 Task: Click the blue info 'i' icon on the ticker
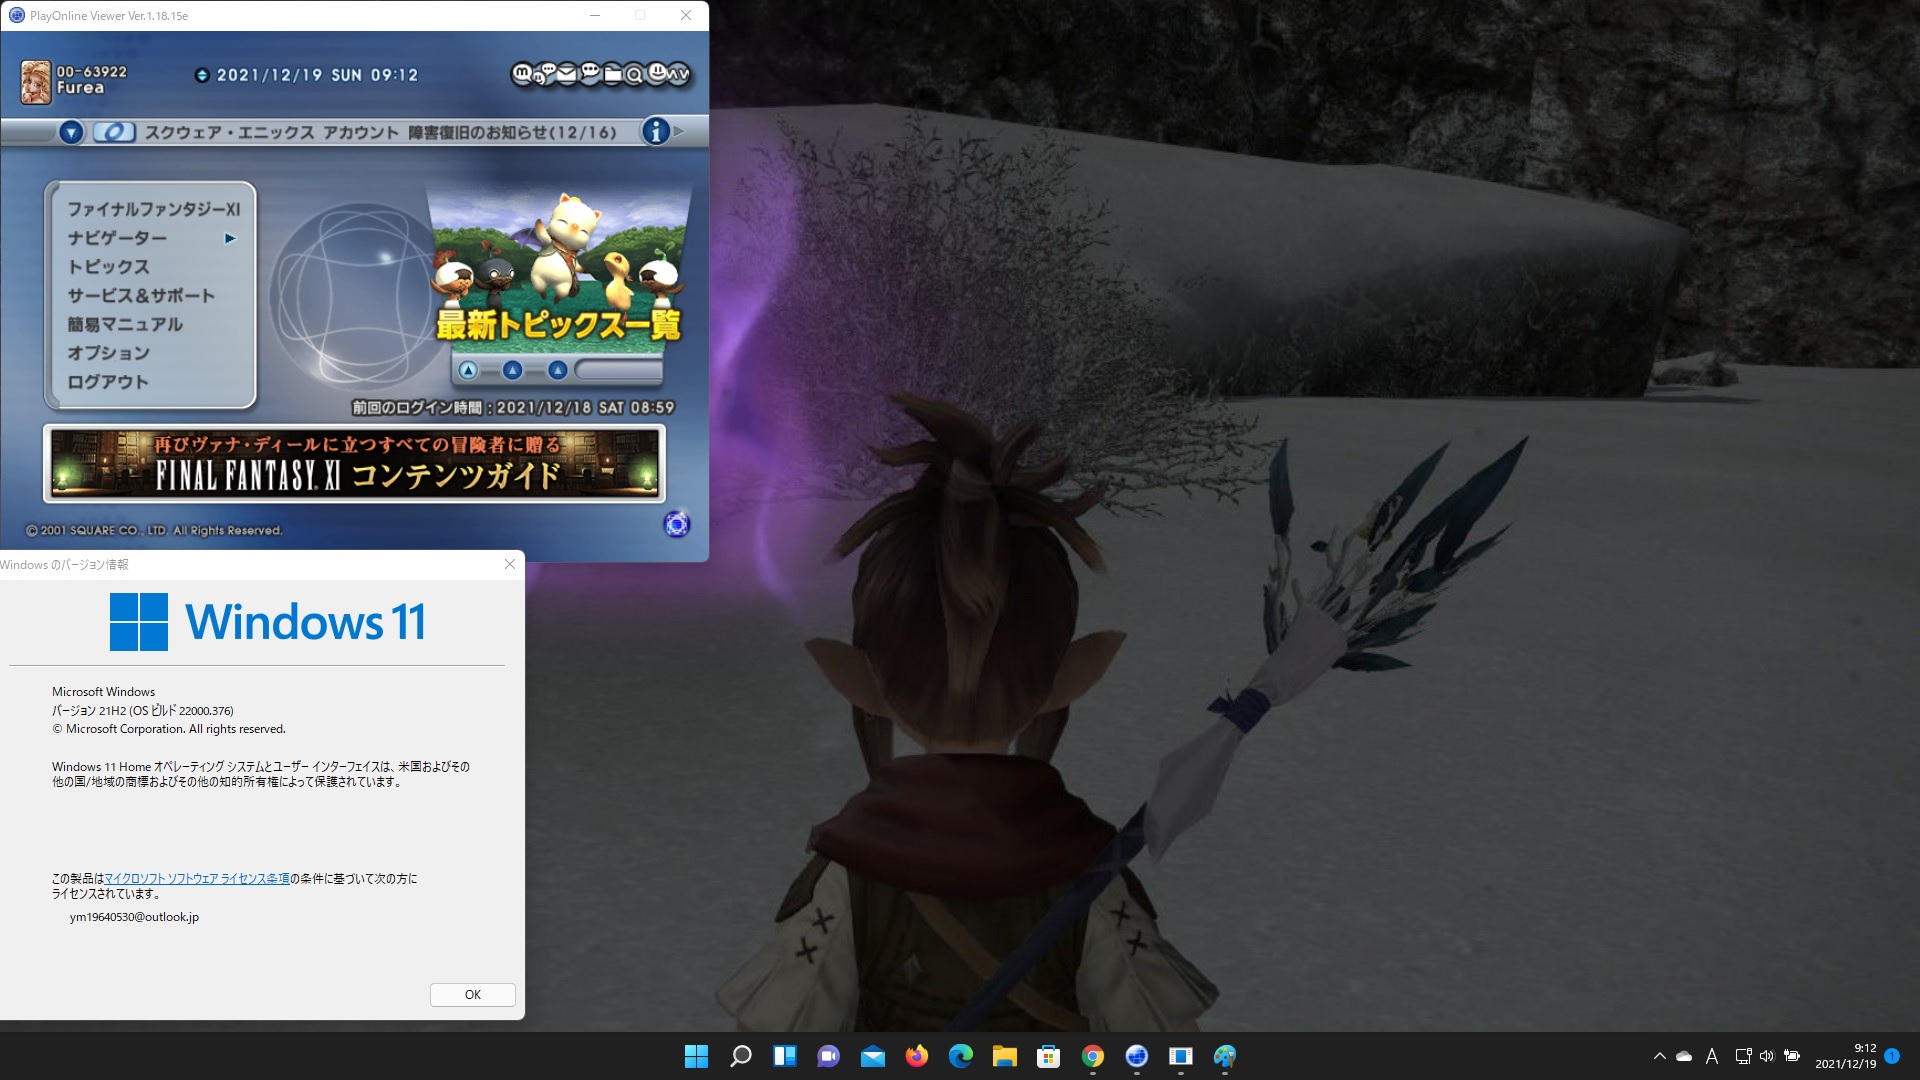[656, 131]
